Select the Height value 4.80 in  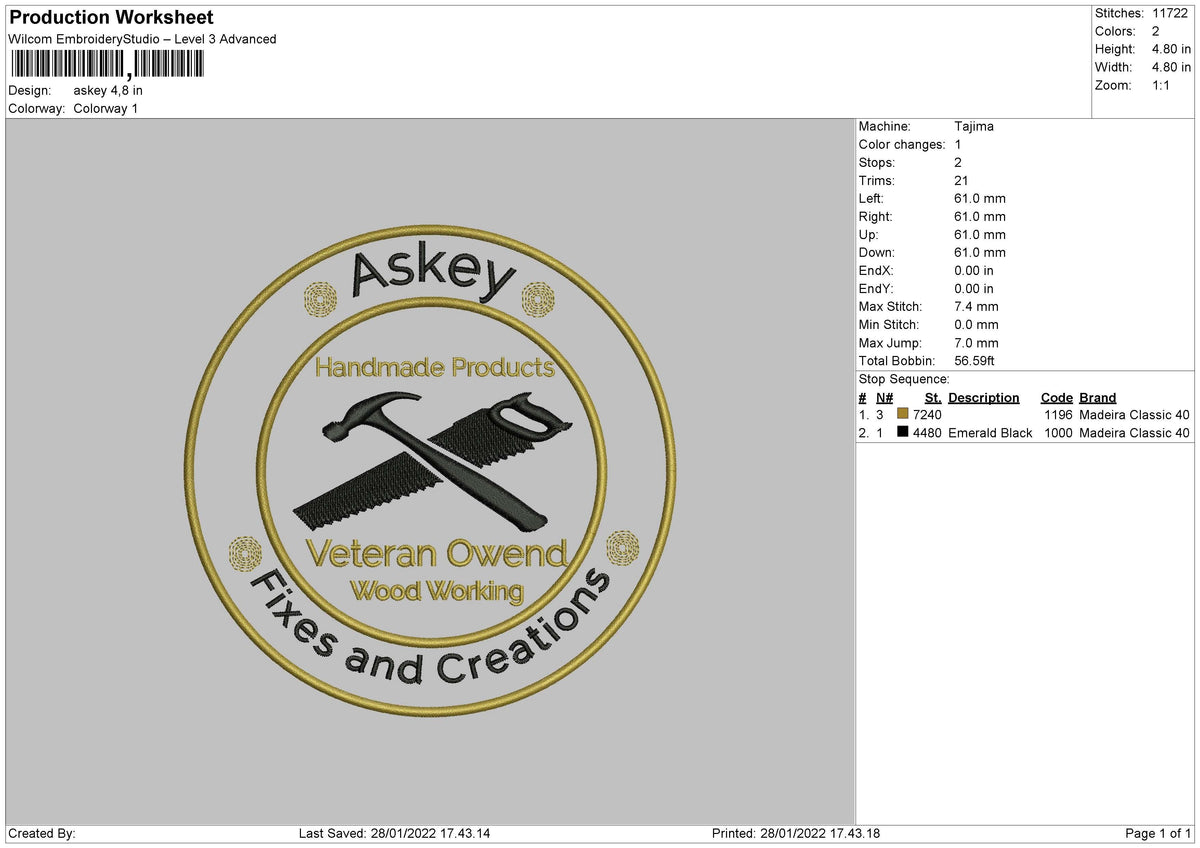1171,49
